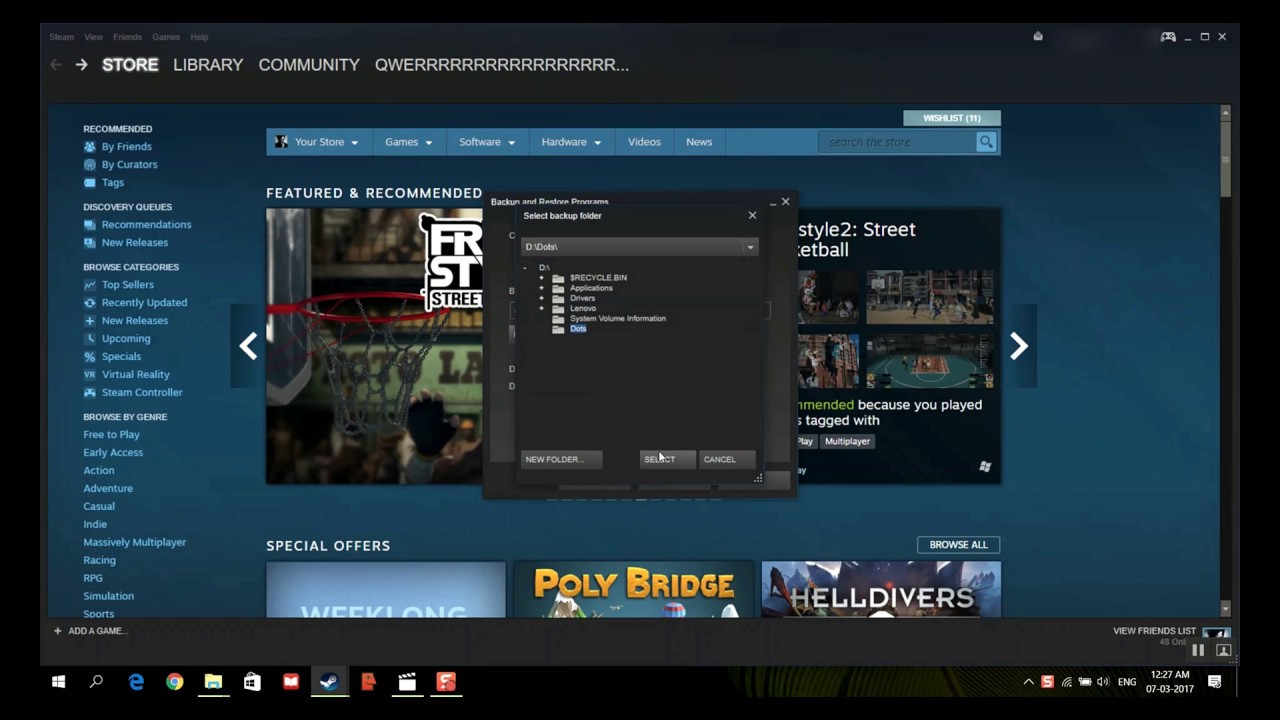This screenshot has width=1280, height=720.
Task: Open Steam Controller category
Action: coord(142,393)
